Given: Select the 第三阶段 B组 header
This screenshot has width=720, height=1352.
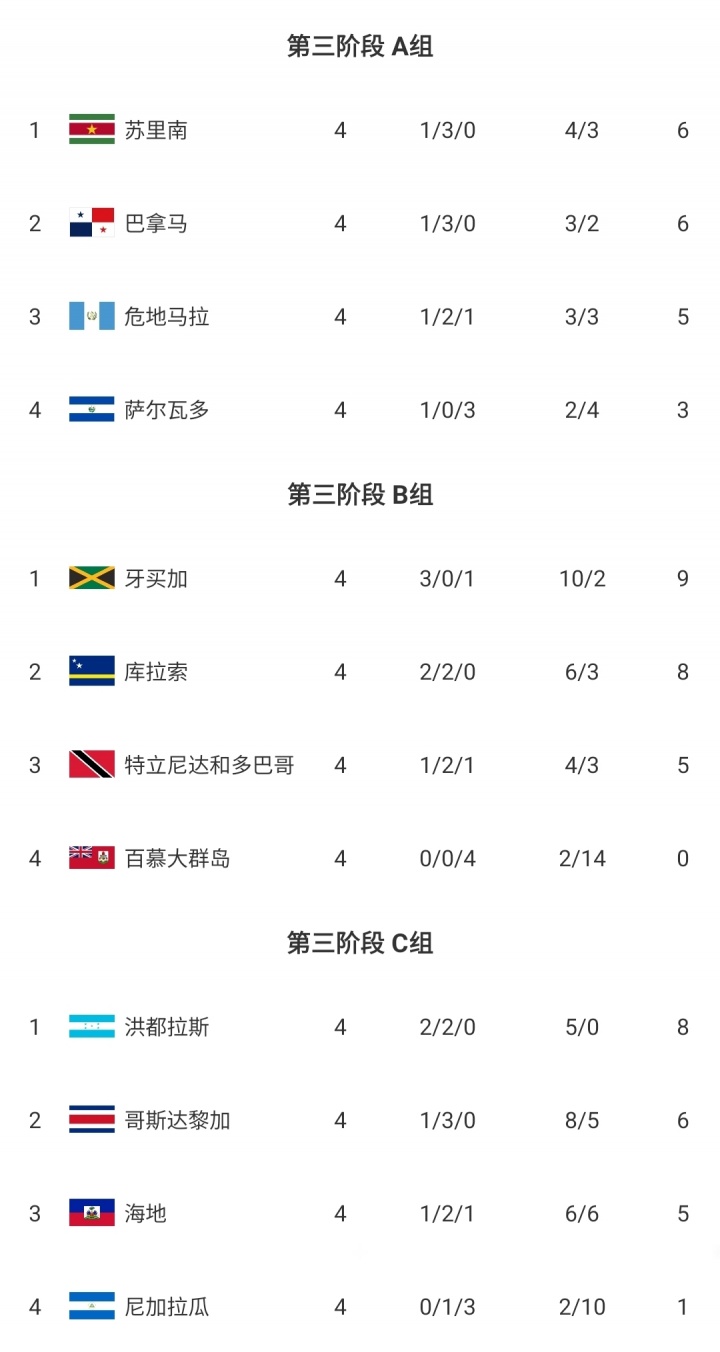Looking at the screenshot, I should pos(360,495).
